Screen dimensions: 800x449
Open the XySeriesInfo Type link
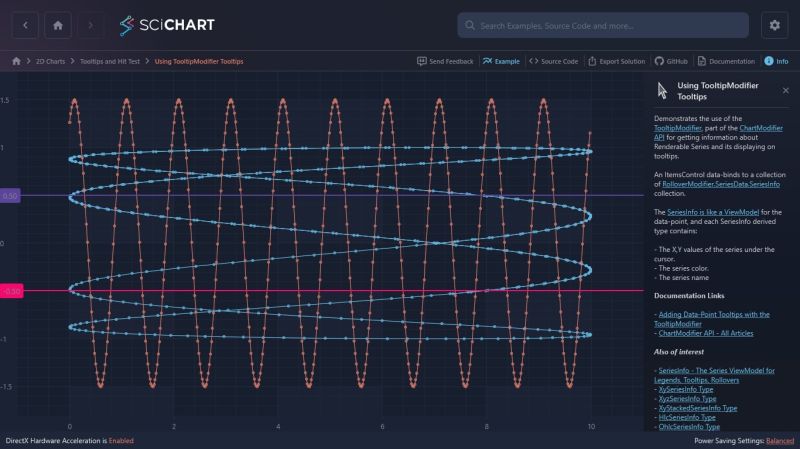686,389
